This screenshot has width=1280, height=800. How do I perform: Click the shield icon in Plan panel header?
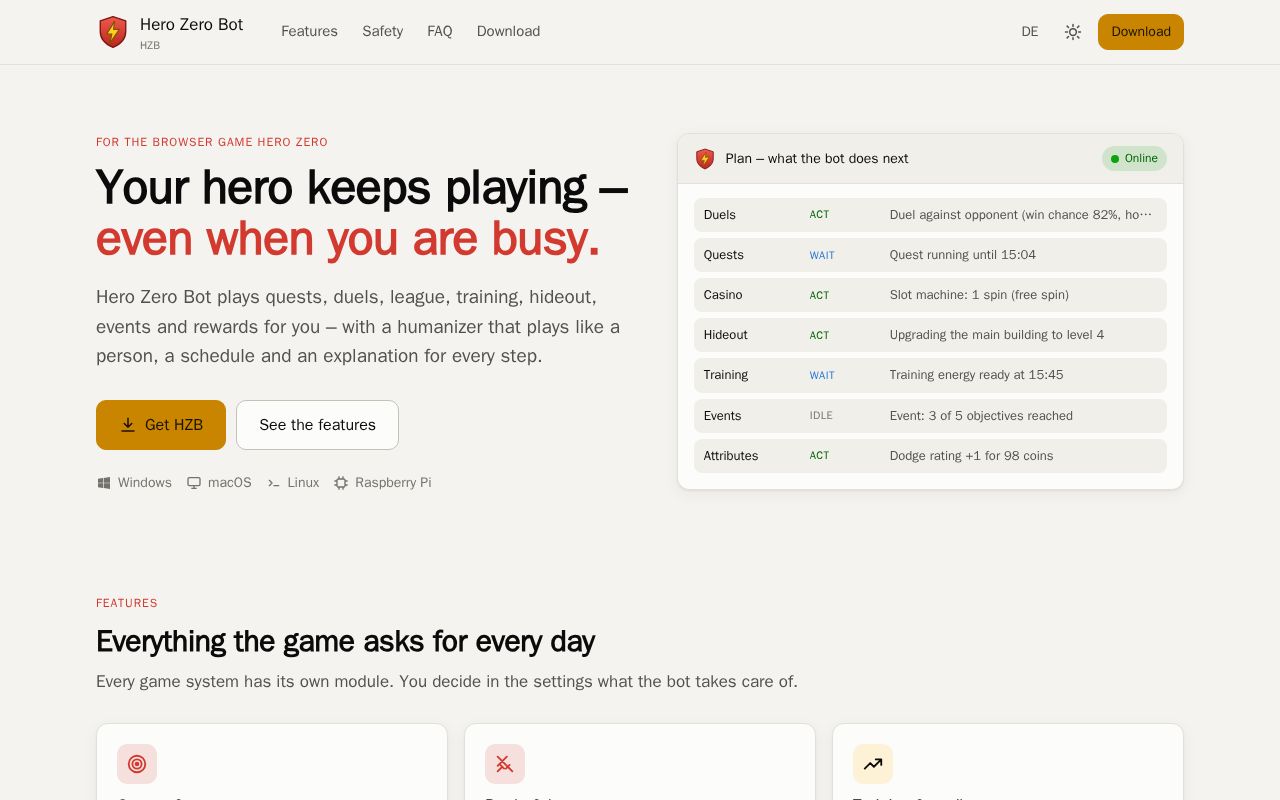tap(705, 159)
